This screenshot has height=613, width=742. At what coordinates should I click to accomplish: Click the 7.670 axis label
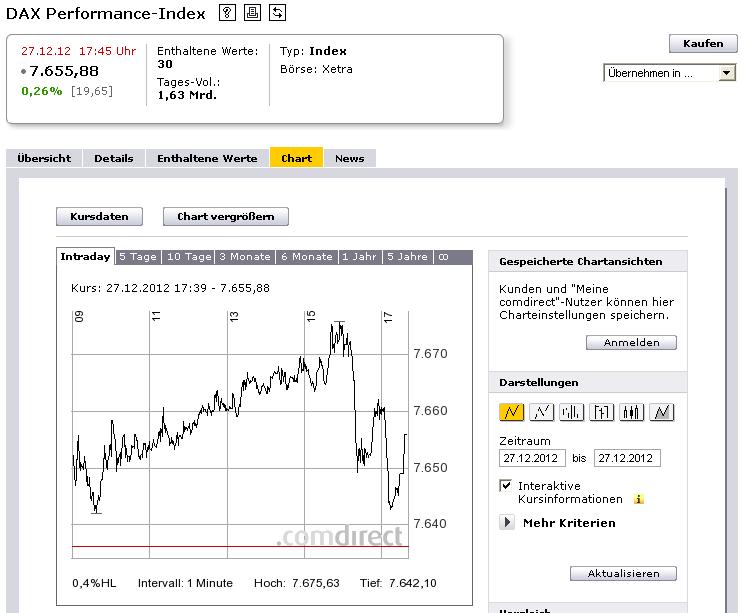430,354
